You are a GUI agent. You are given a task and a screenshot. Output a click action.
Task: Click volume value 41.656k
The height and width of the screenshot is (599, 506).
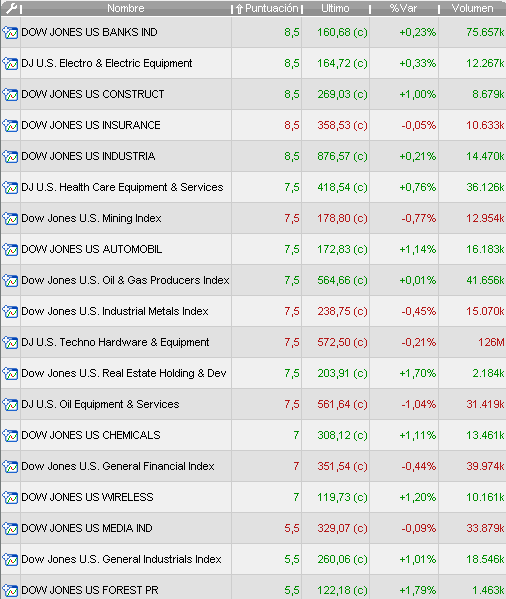(x=485, y=280)
